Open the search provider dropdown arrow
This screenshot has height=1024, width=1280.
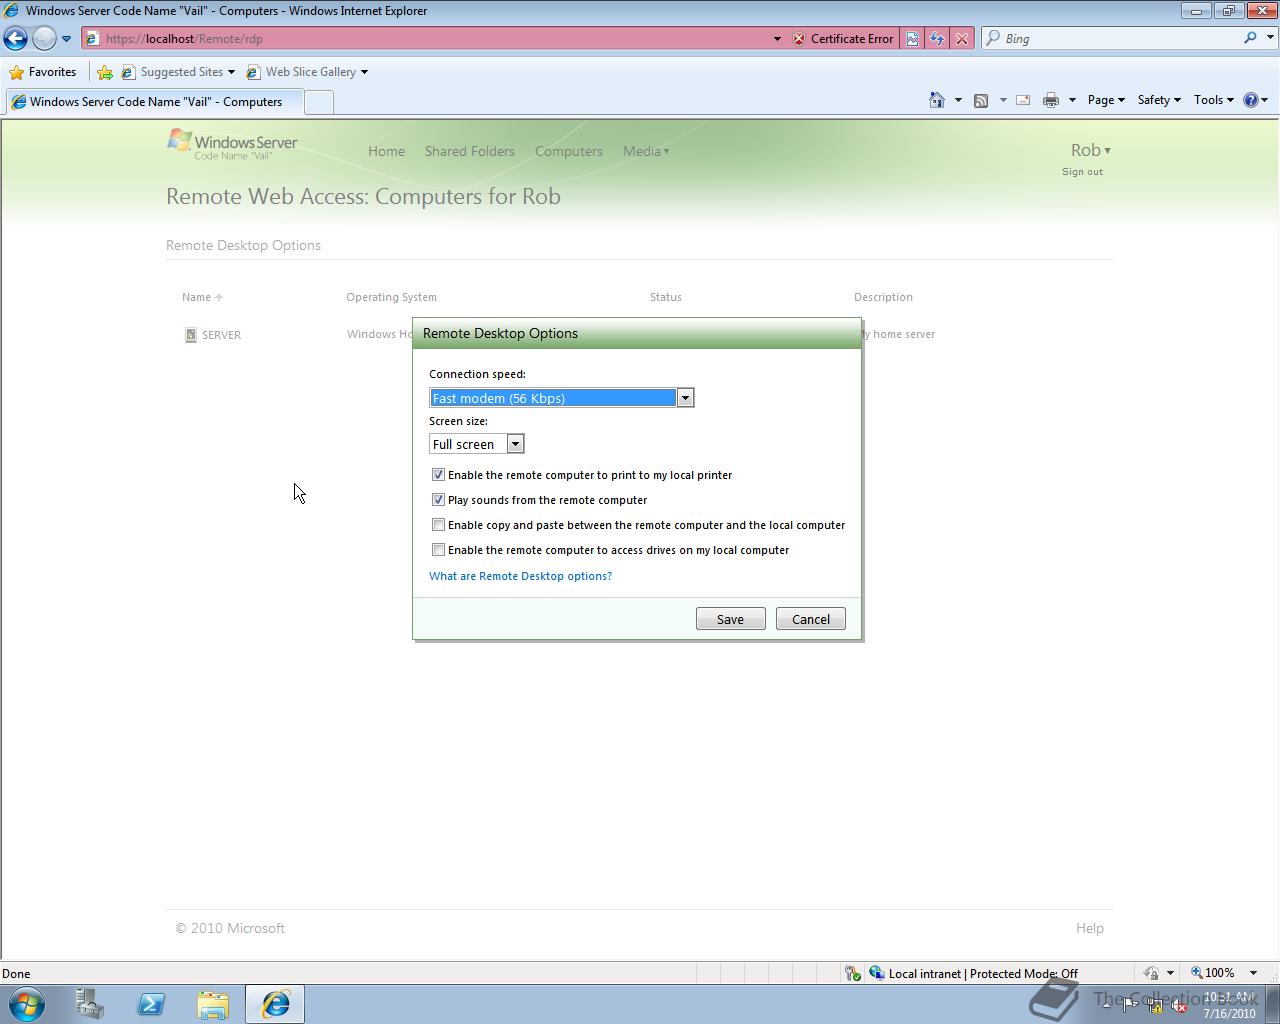pos(1271,38)
